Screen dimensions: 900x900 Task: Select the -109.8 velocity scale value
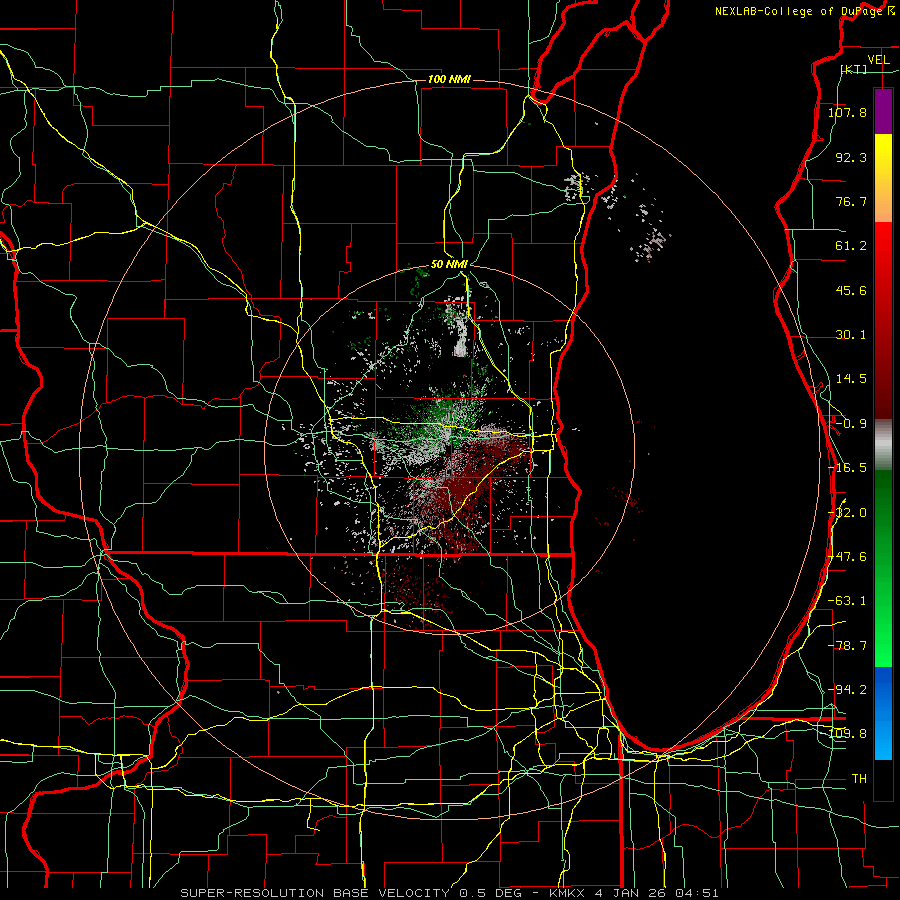(848, 734)
